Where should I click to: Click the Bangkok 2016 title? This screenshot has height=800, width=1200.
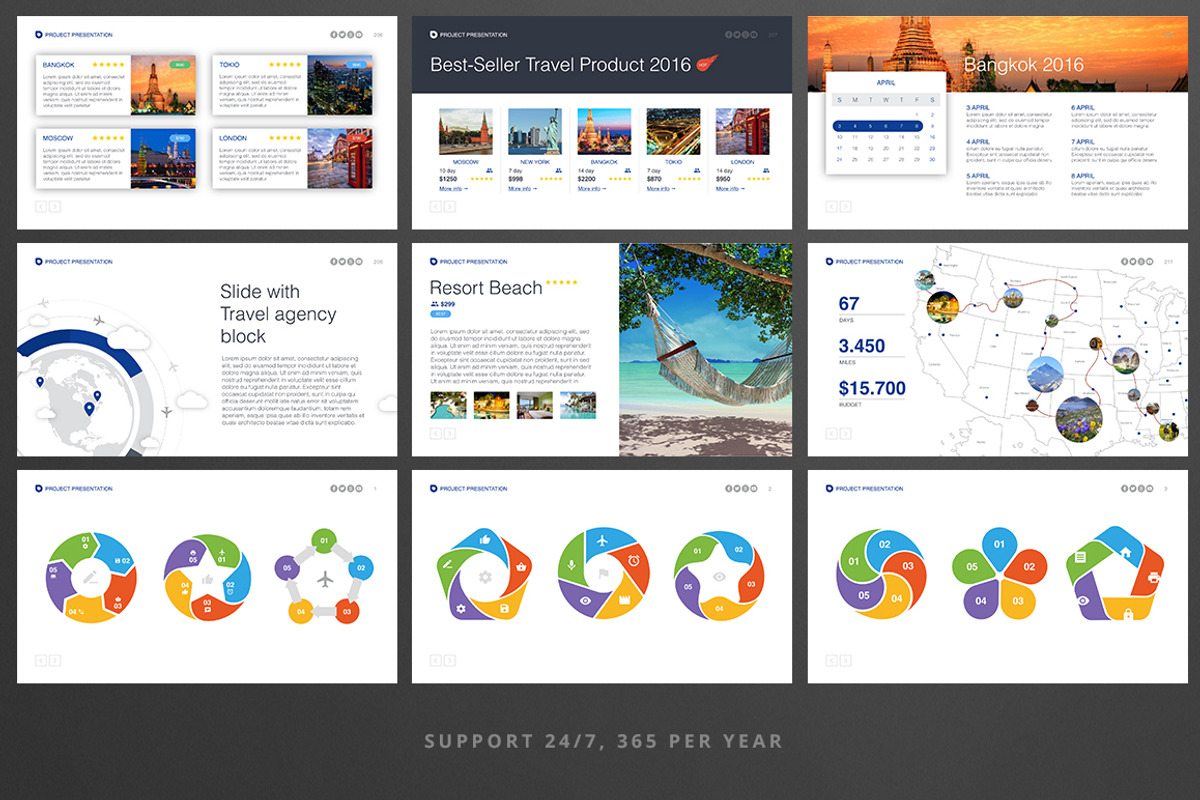tap(1023, 65)
